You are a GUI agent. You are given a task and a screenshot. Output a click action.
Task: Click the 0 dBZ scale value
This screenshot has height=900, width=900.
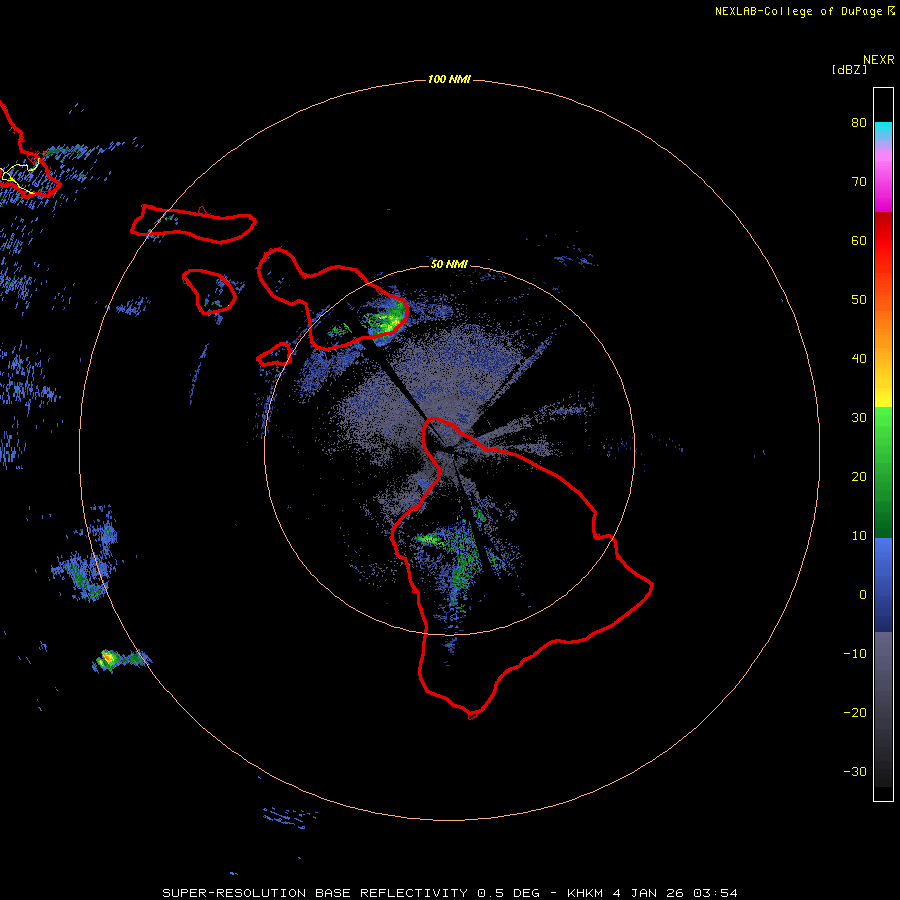pyautogui.click(x=863, y=595)
